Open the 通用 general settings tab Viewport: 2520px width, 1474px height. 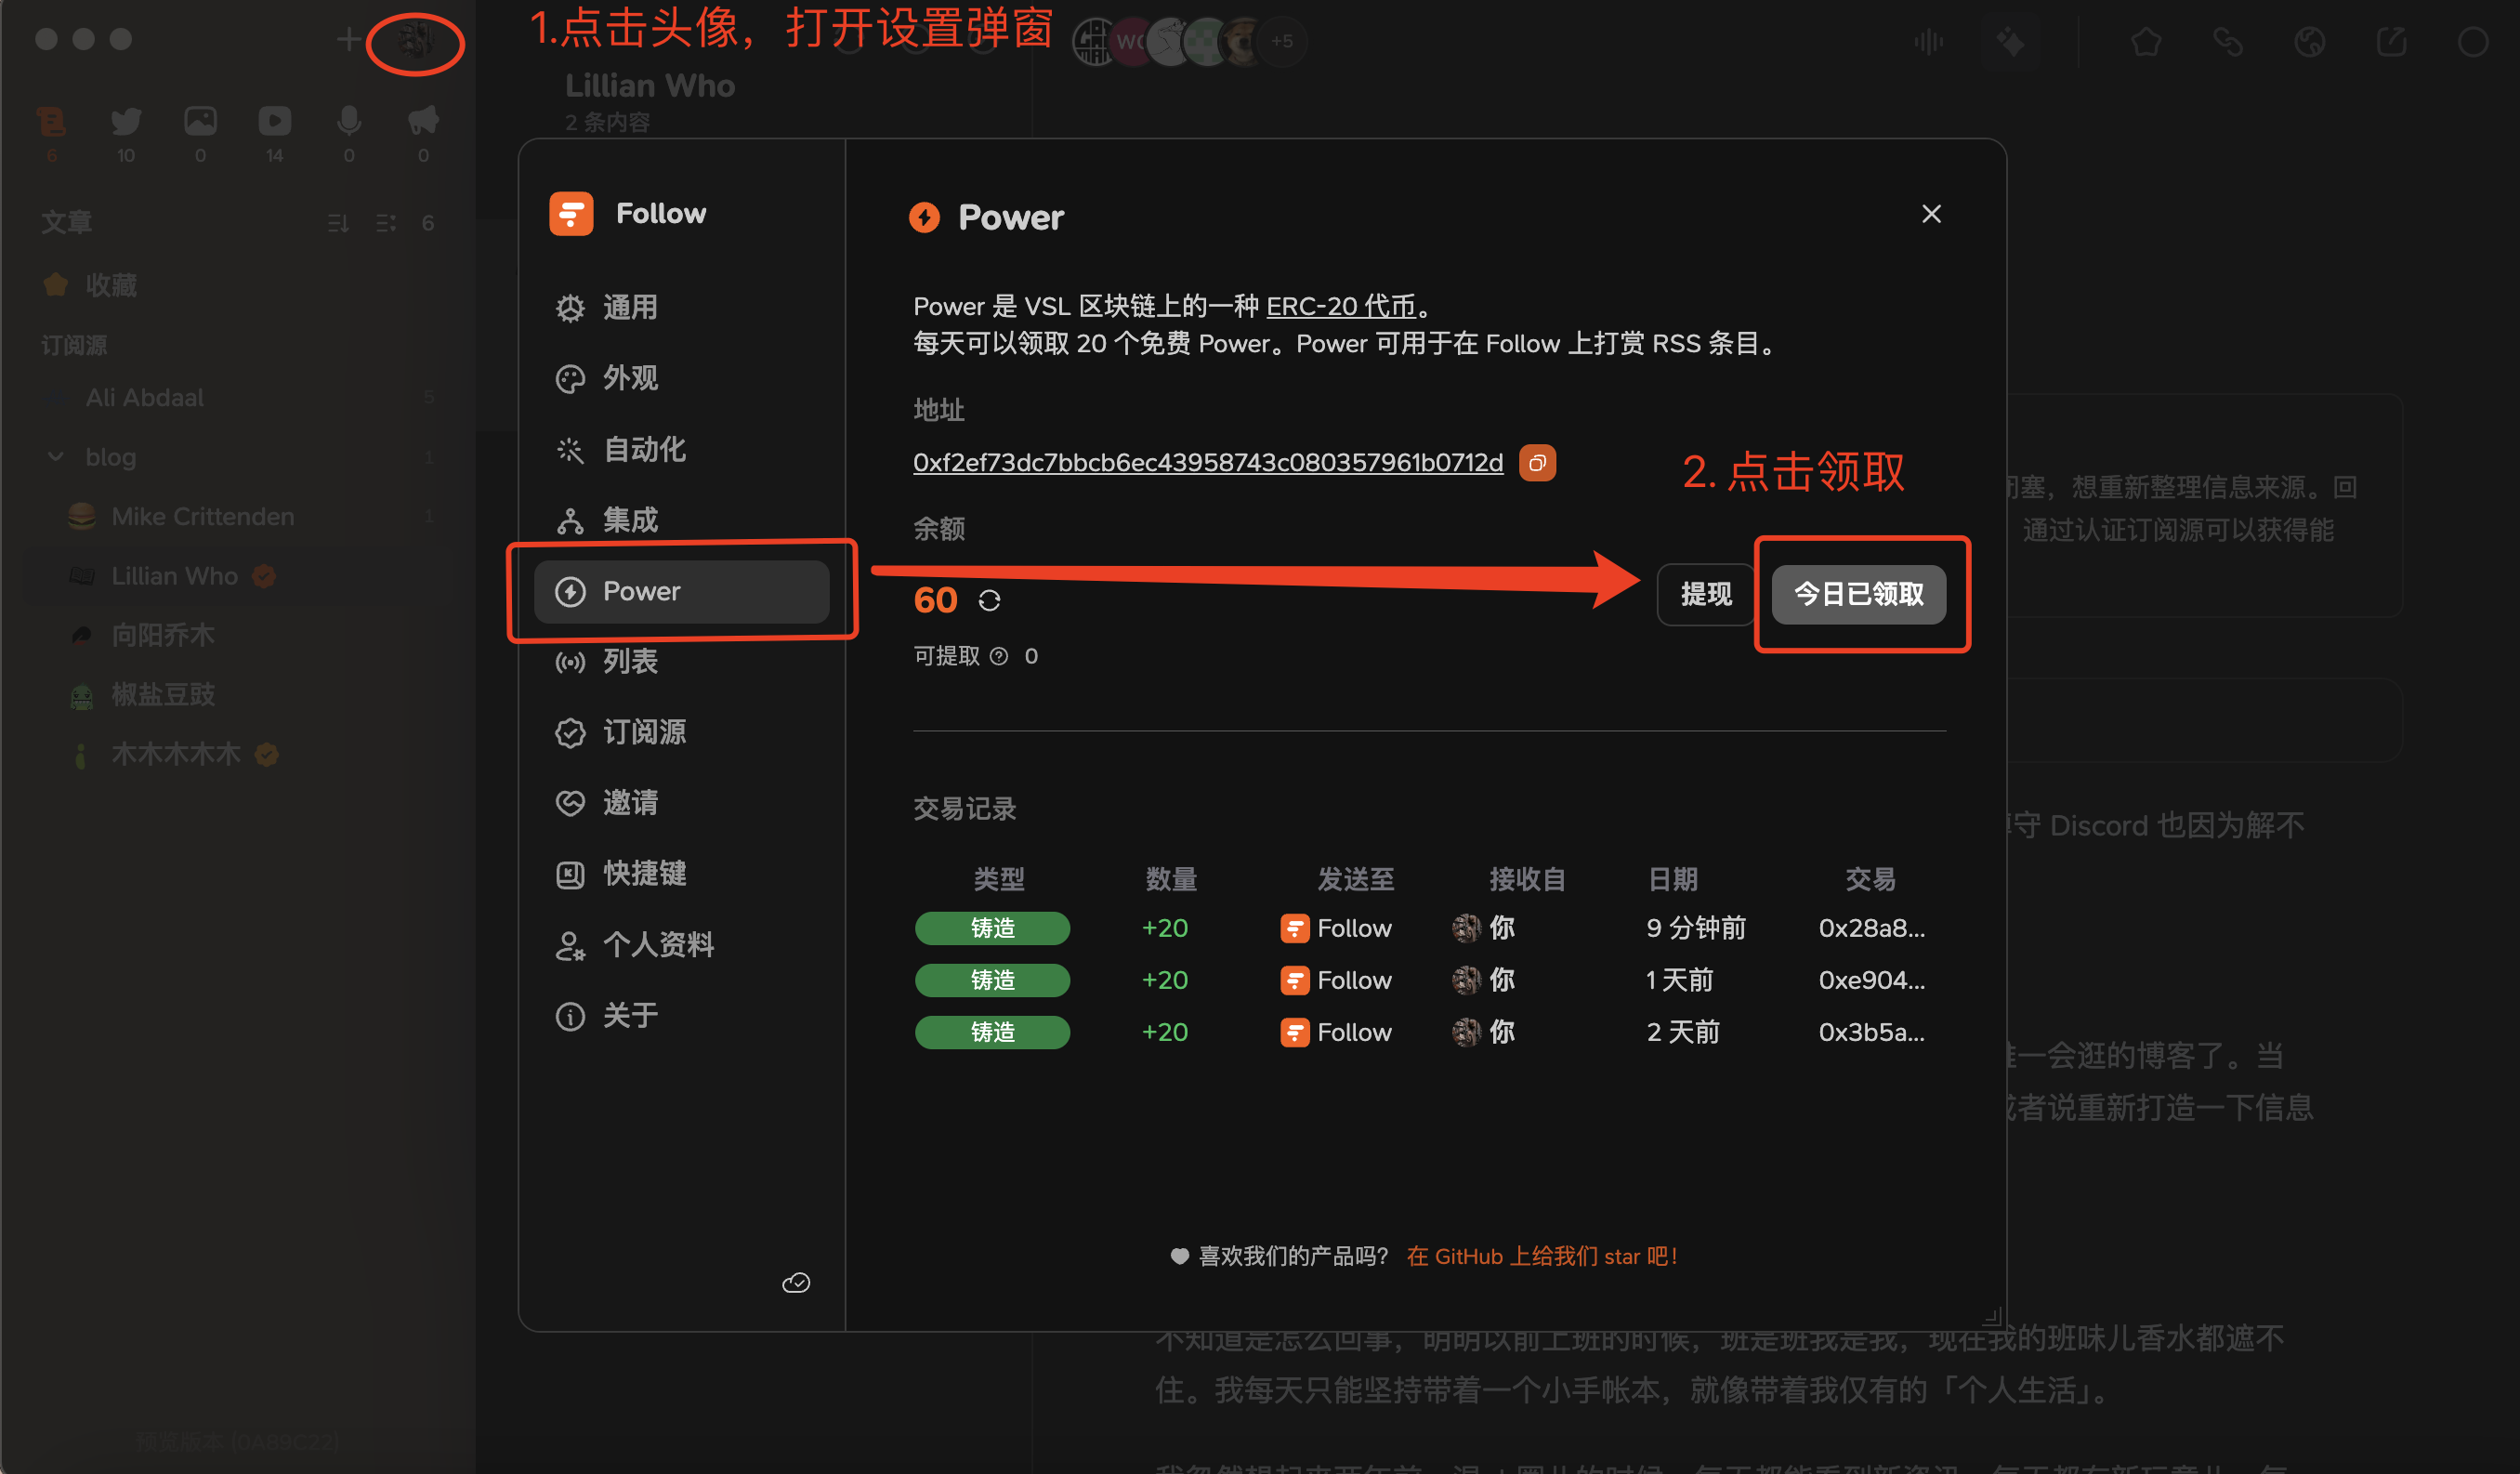pyautogui.click(x=681, y=307)
